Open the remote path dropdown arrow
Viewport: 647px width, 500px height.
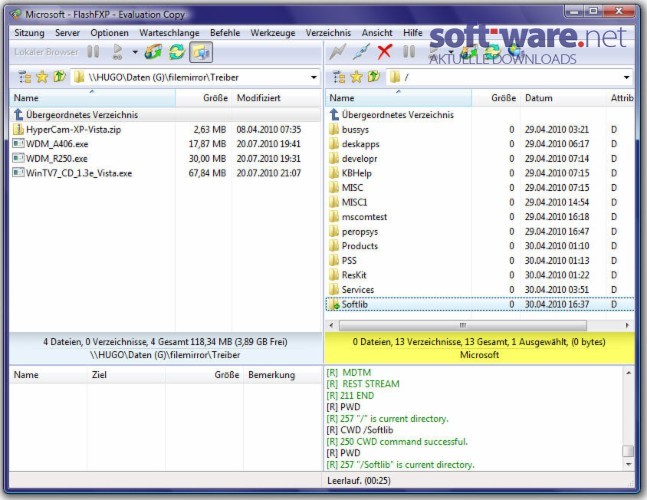point(626,77)
